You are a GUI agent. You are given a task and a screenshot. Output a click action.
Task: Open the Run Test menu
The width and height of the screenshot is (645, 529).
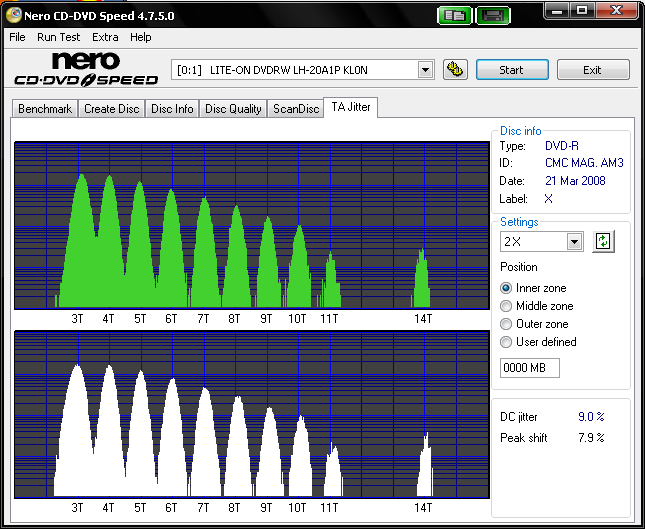pyautogui.click(x=58, y=37)
